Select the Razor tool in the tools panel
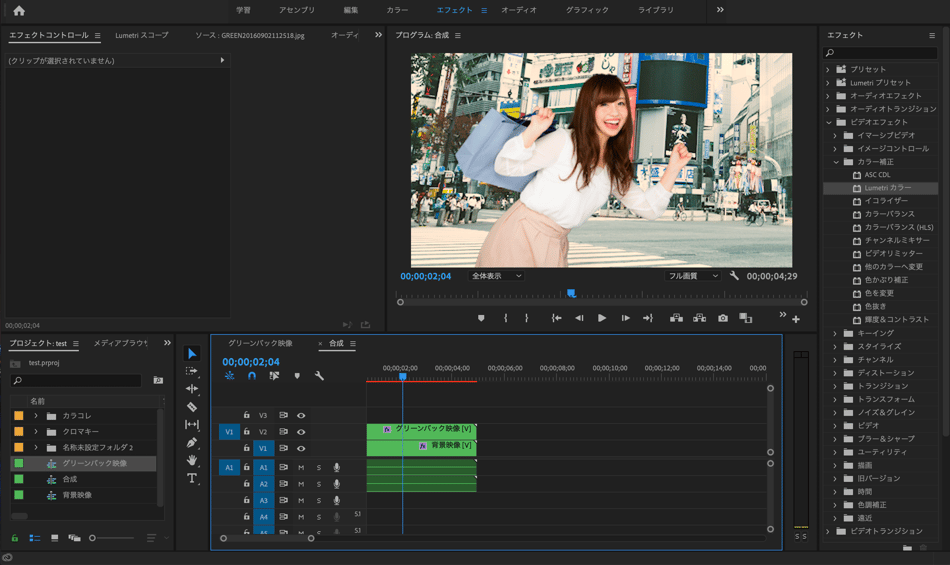Image resolution: width=950 pixels, height=565 pixels. 192,407
